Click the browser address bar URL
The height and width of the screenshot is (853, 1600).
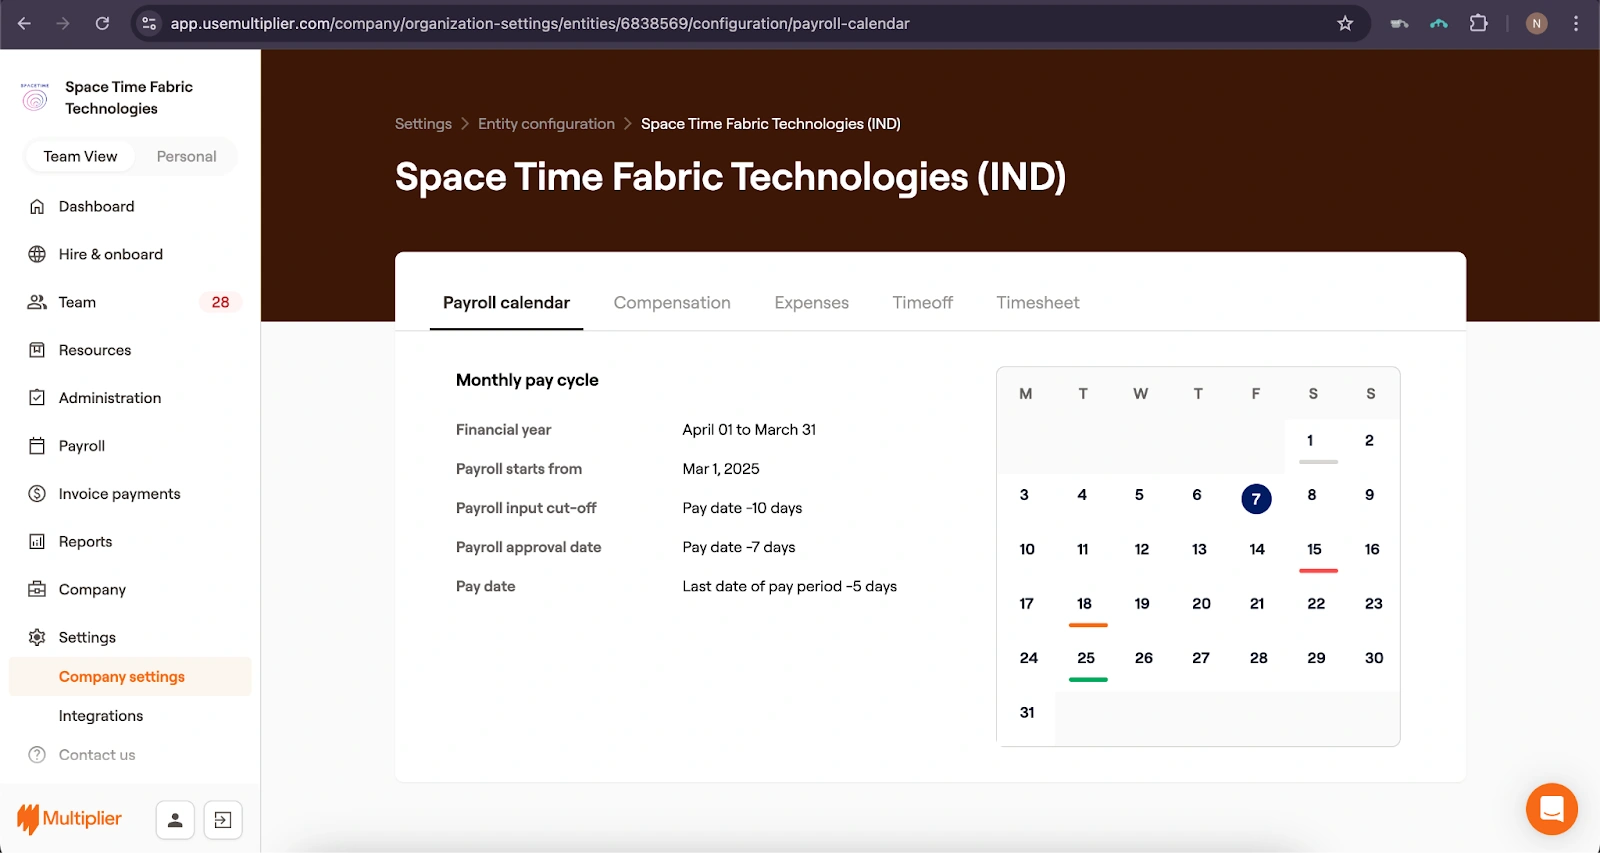pyautogui.click(x=540, y=23)
